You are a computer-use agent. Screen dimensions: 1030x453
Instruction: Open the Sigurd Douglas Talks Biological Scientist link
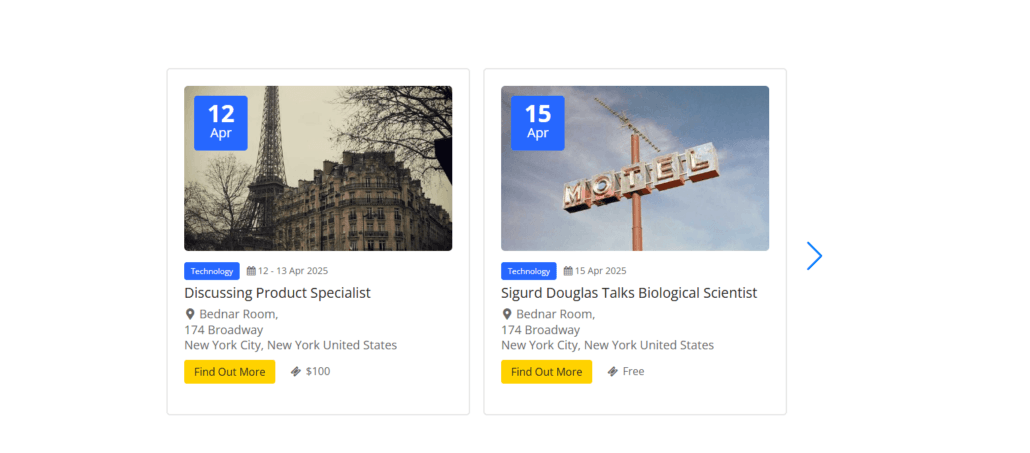pos(629,293)
